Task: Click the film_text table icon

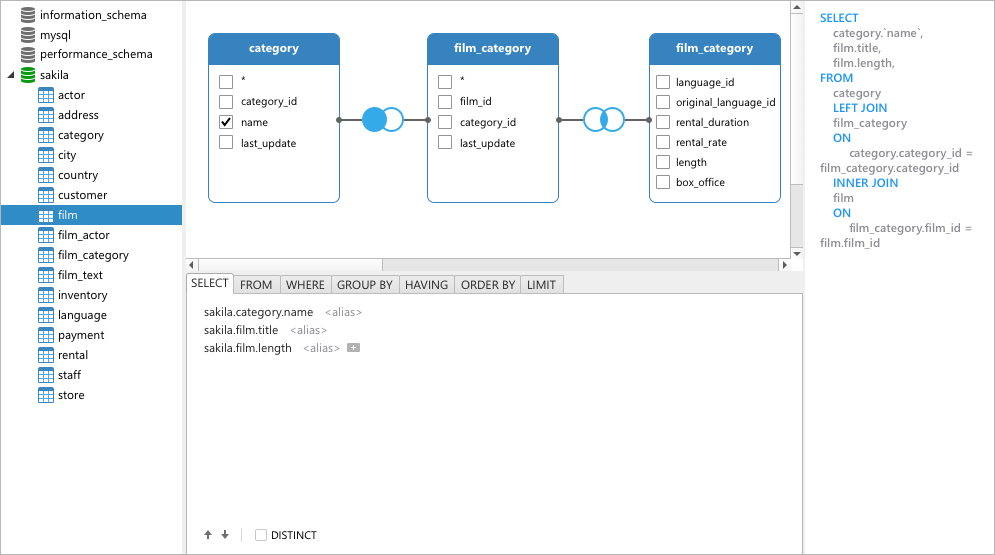Action: tap(46, 275)
